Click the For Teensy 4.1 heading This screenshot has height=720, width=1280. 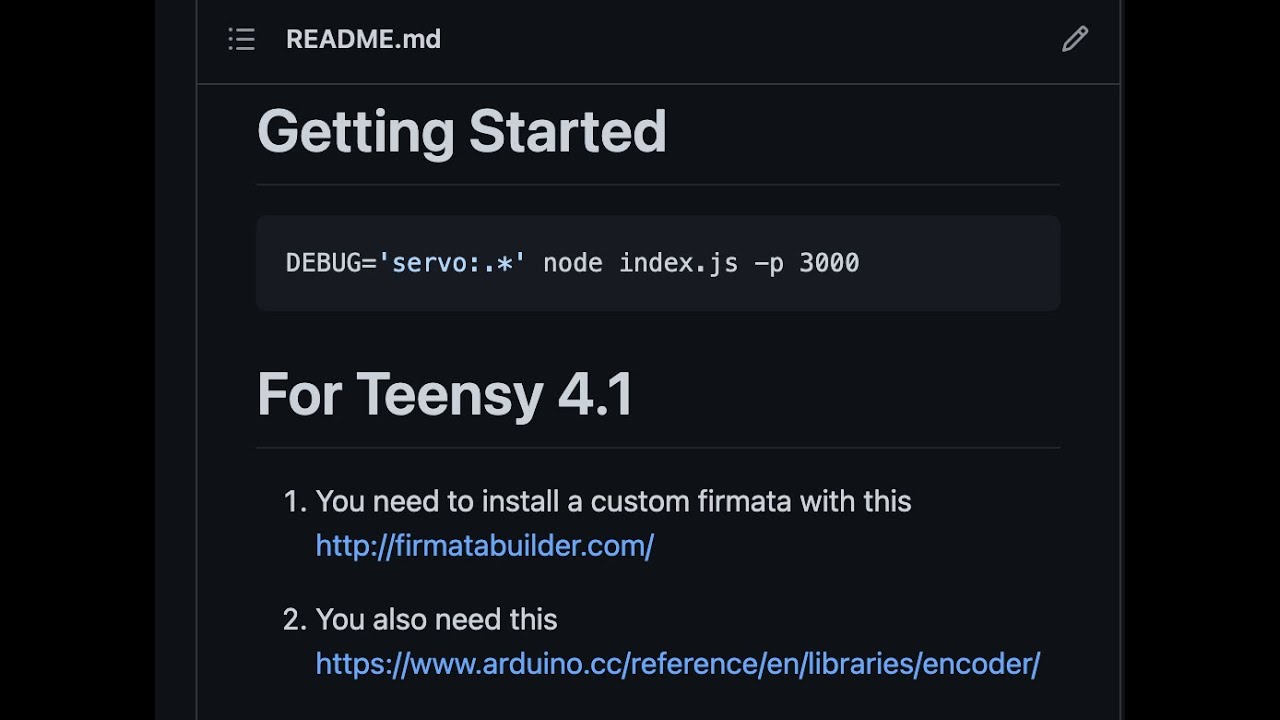tap(445, 394)
